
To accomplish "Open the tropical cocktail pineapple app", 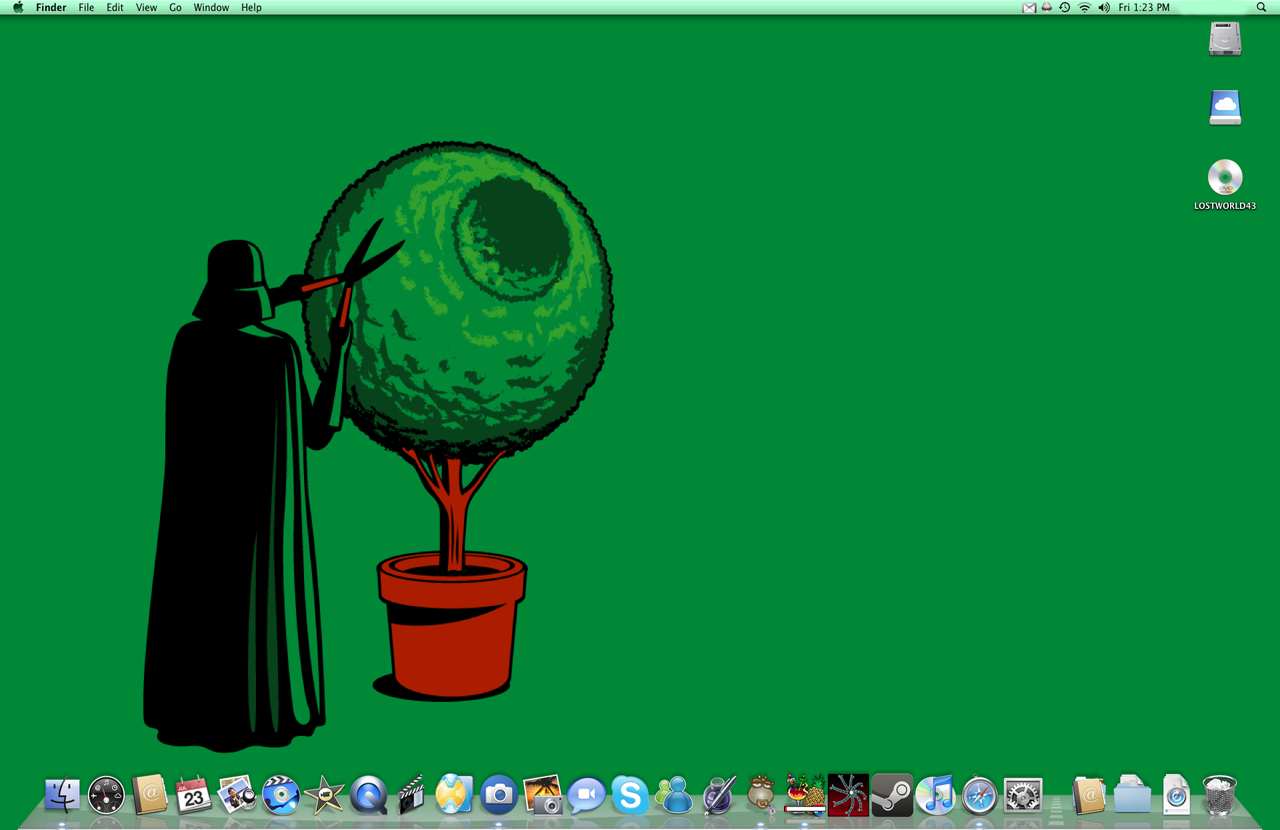I will 804,795.
